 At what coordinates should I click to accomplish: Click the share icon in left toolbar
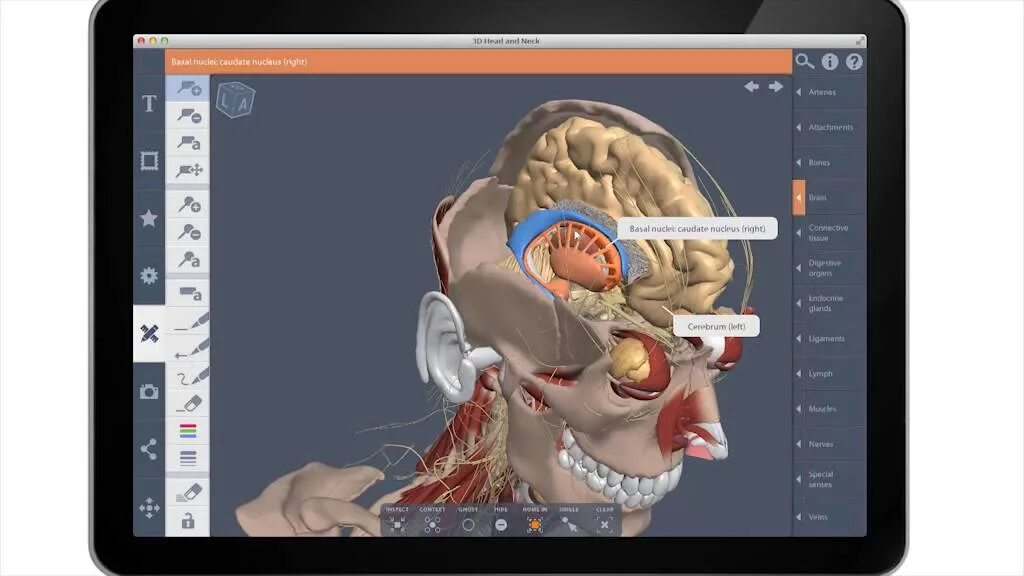coord(147,449)
